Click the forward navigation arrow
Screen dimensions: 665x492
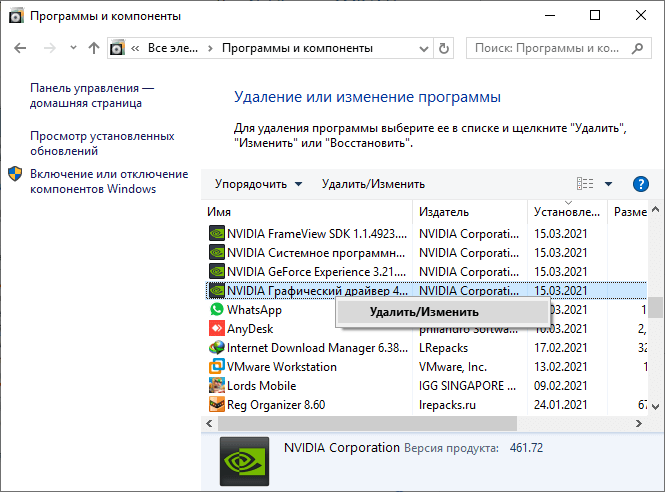pyautogui.click(x=50, y=48)
